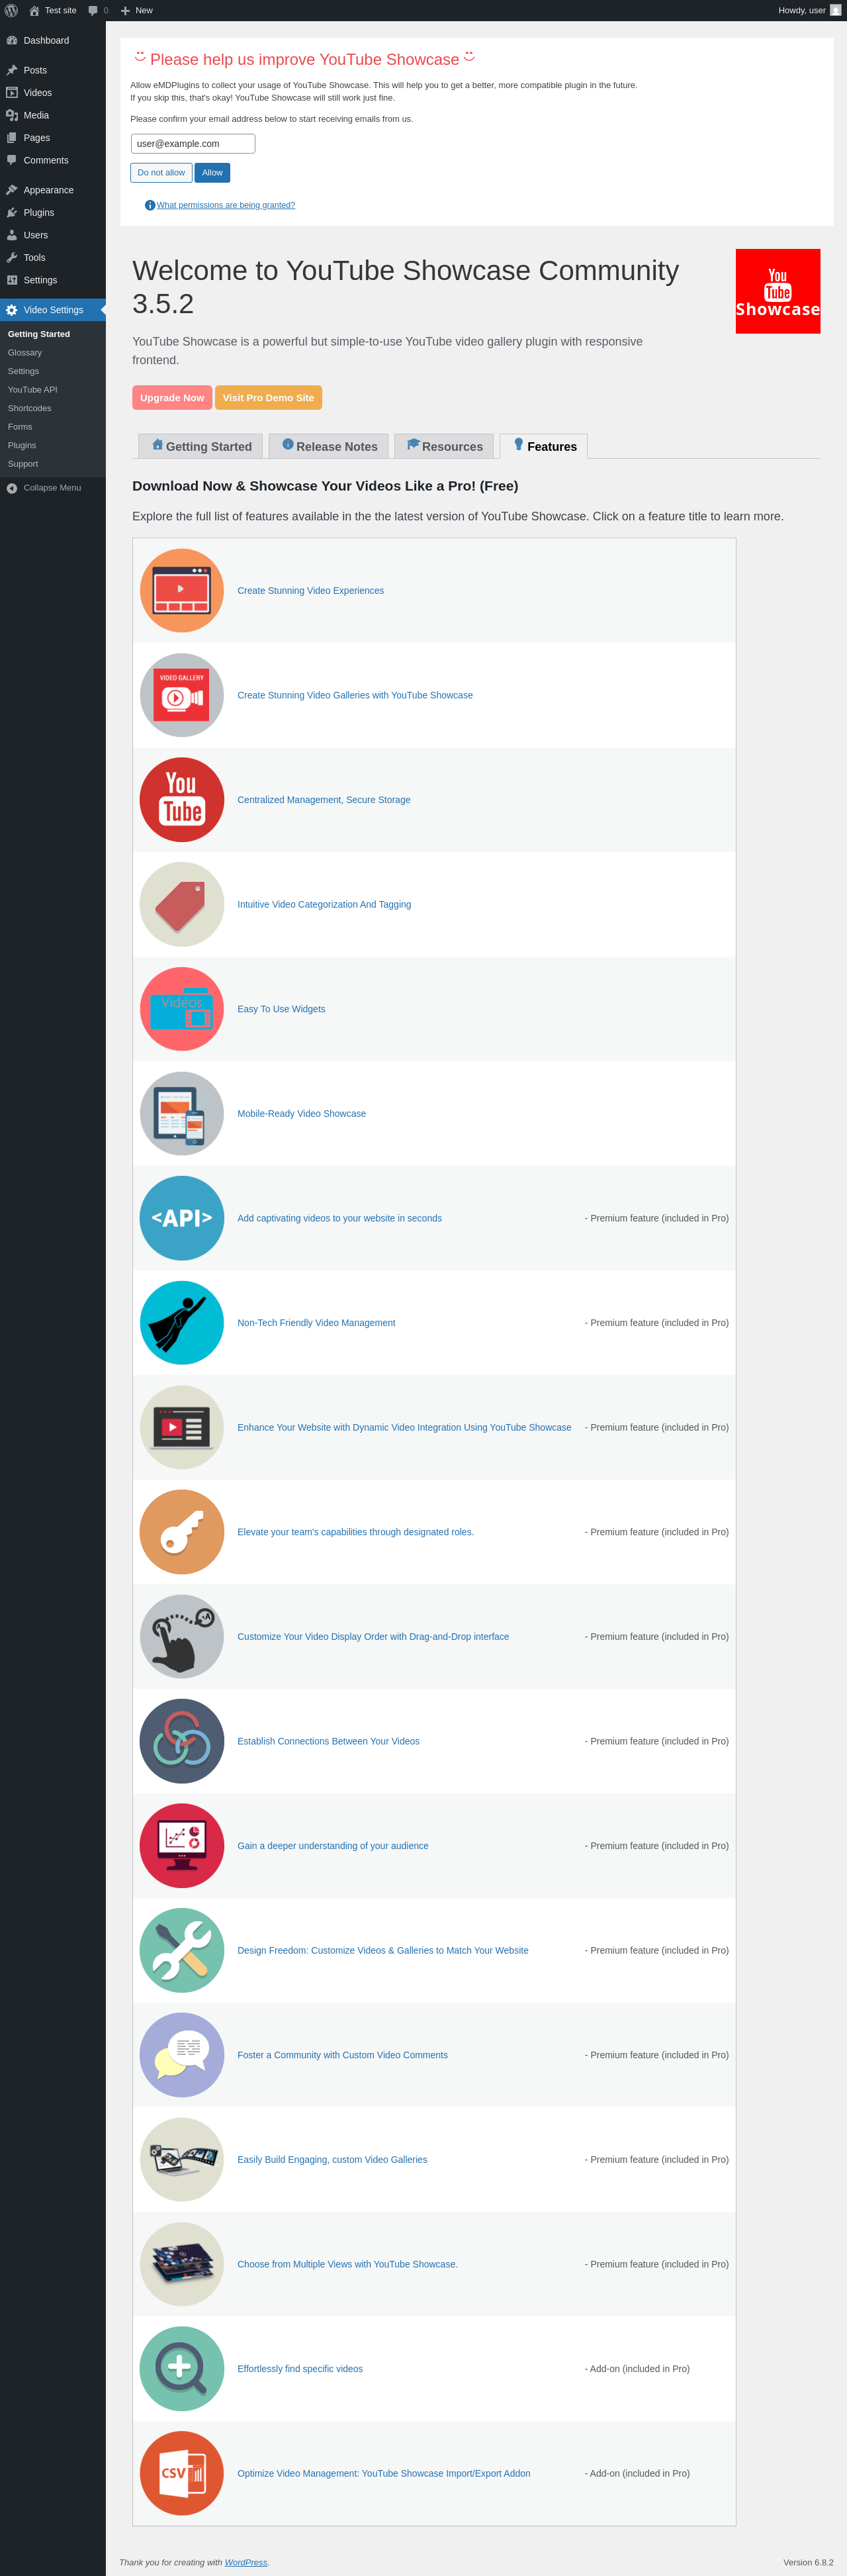Click the info permissions icon
The image size is (847, 2576).
[150, 205]
